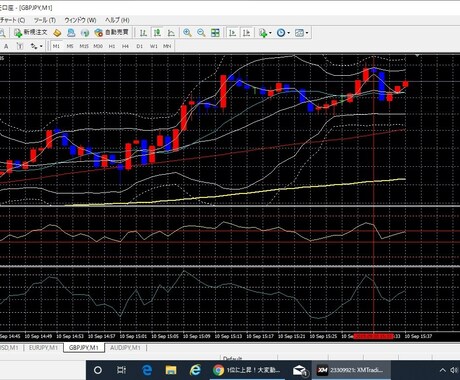Image resolution: width=460 pixels, height=380 pixels.
Task: Toggle auto scroll chart icon
Action: tap(233, 33)
